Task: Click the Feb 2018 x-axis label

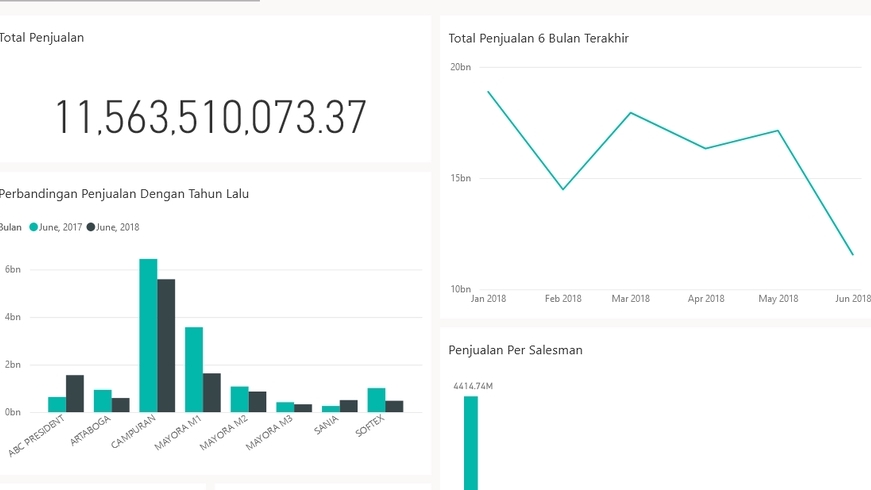Action: (563, 299)
